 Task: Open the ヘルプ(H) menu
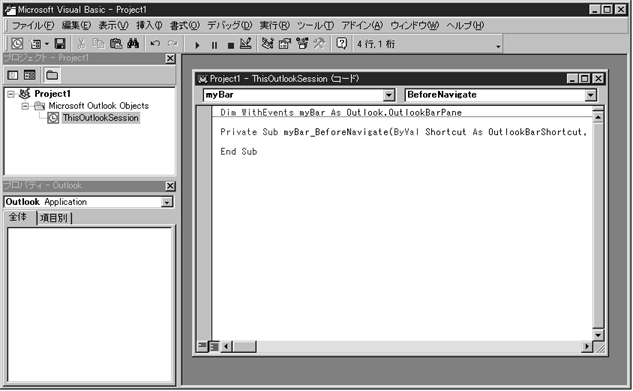(465, 25)
